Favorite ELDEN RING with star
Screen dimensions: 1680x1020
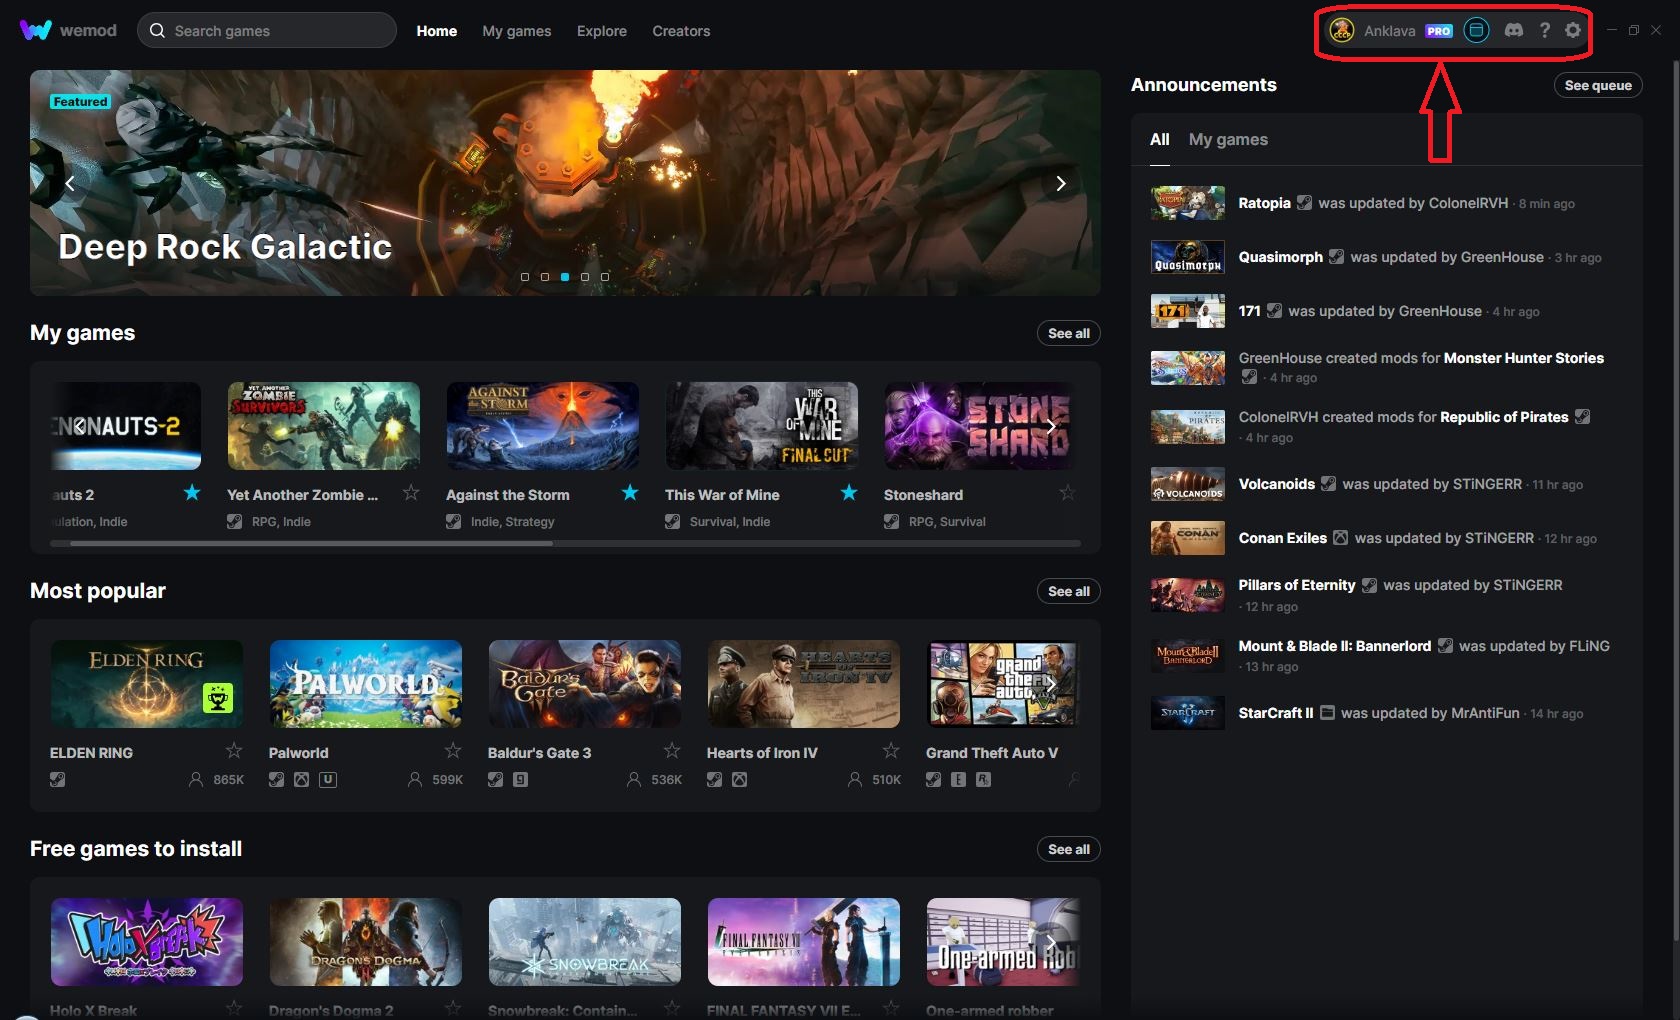234,750
